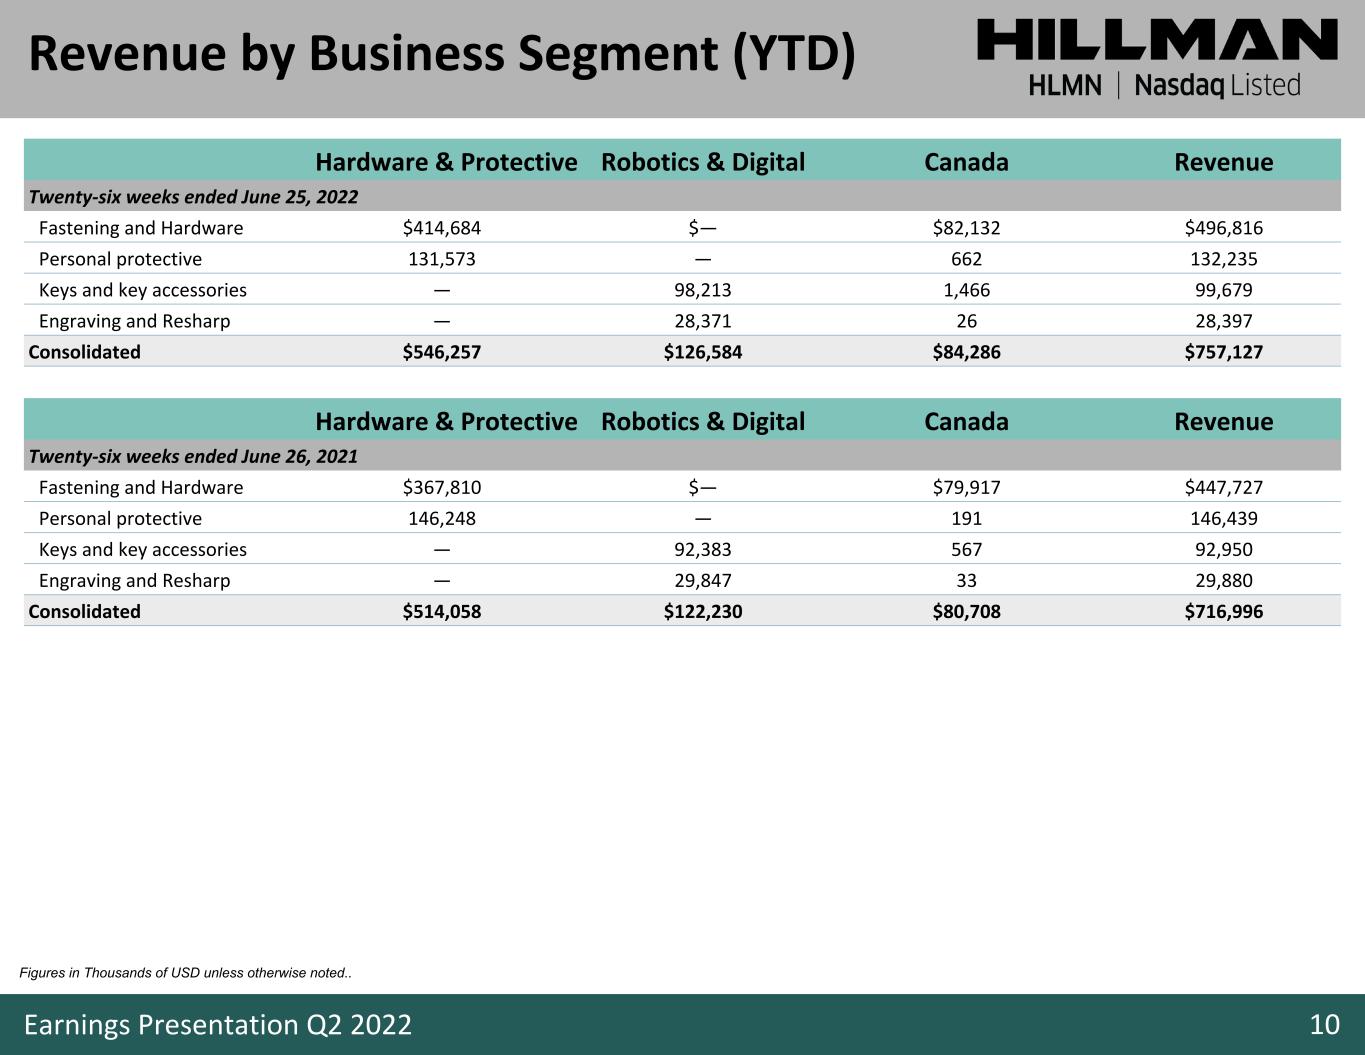Click the $126,584 Robotics consolidated total
This screenshot has width=1365, height=1055.
click(x=703, y=352)
